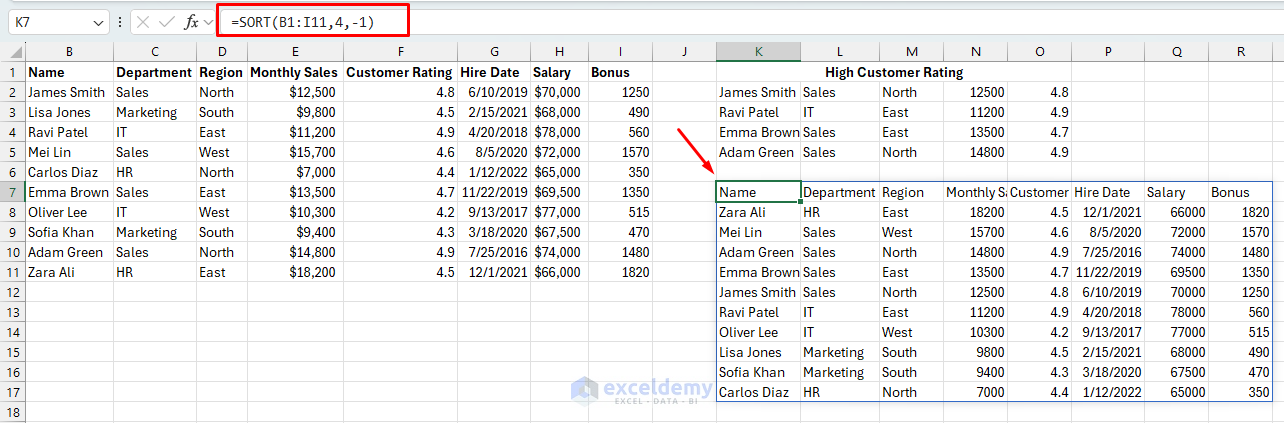Click the '13500' value in row 4 column N
The image size is (1284, 423).
point(975,132)
